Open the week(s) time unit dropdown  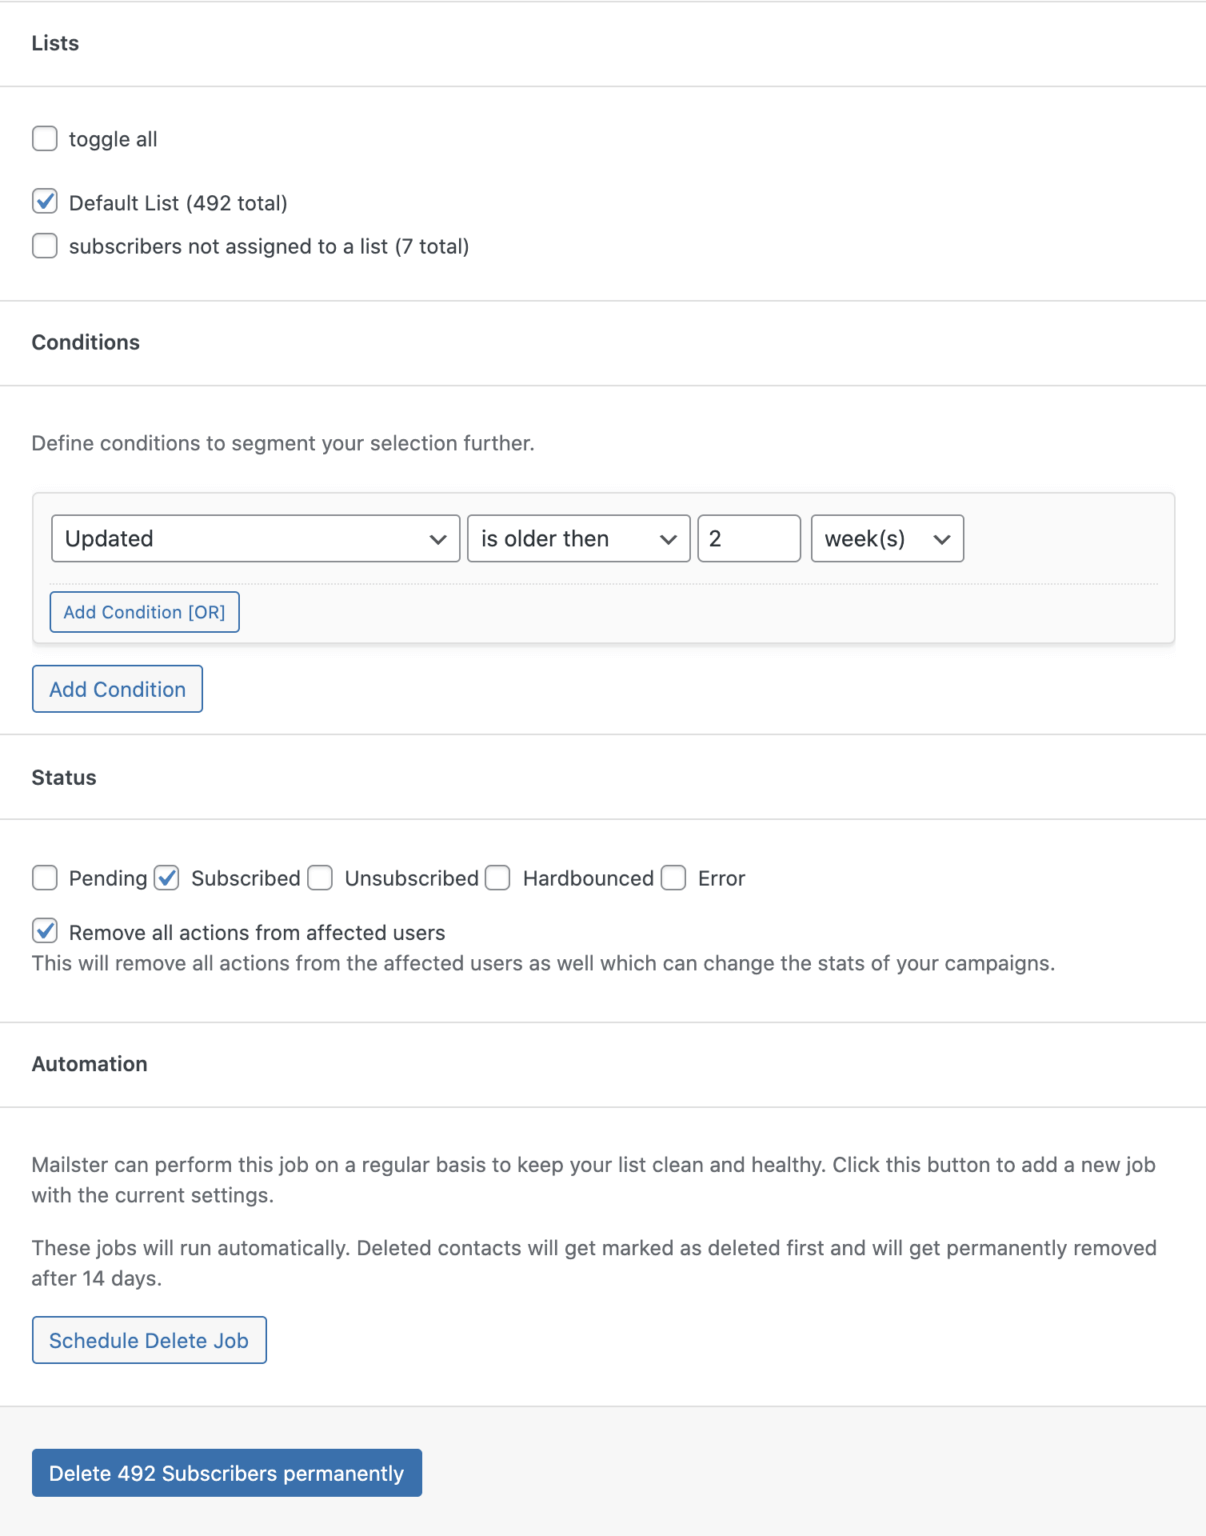tap(885, 538)
